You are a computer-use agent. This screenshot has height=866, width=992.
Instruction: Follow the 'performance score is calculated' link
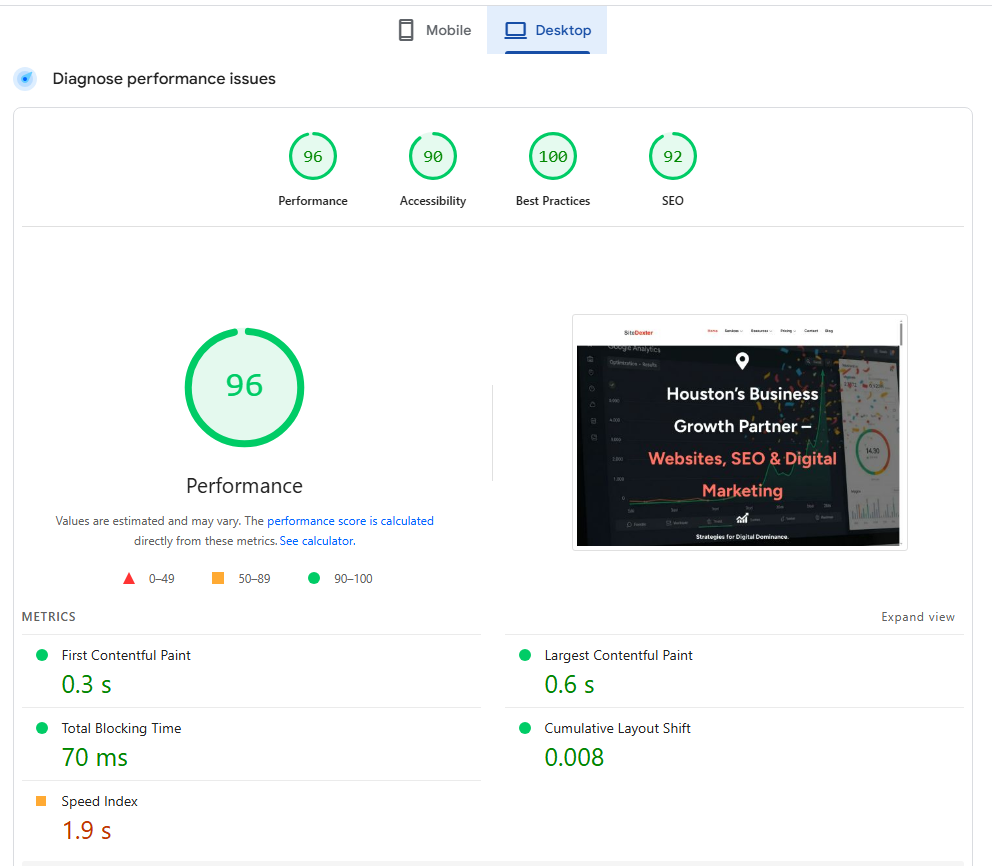pyautogui.click(x=350, y=521)
